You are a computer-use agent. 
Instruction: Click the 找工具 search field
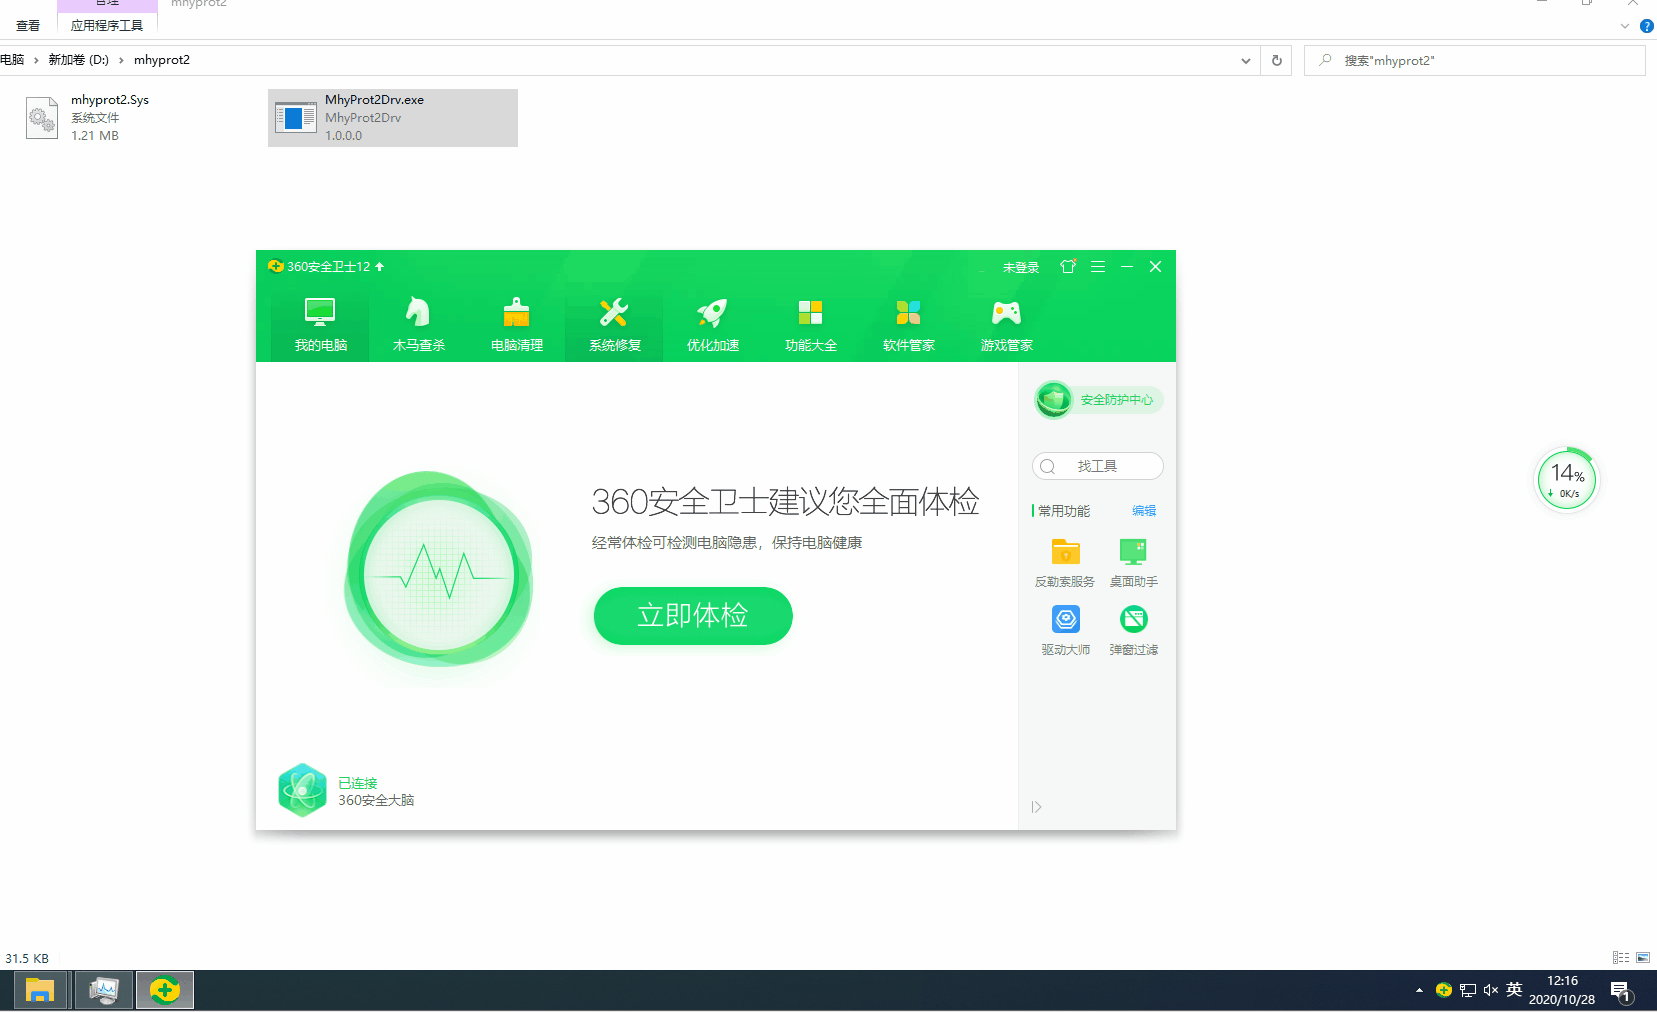[1098, 466]
